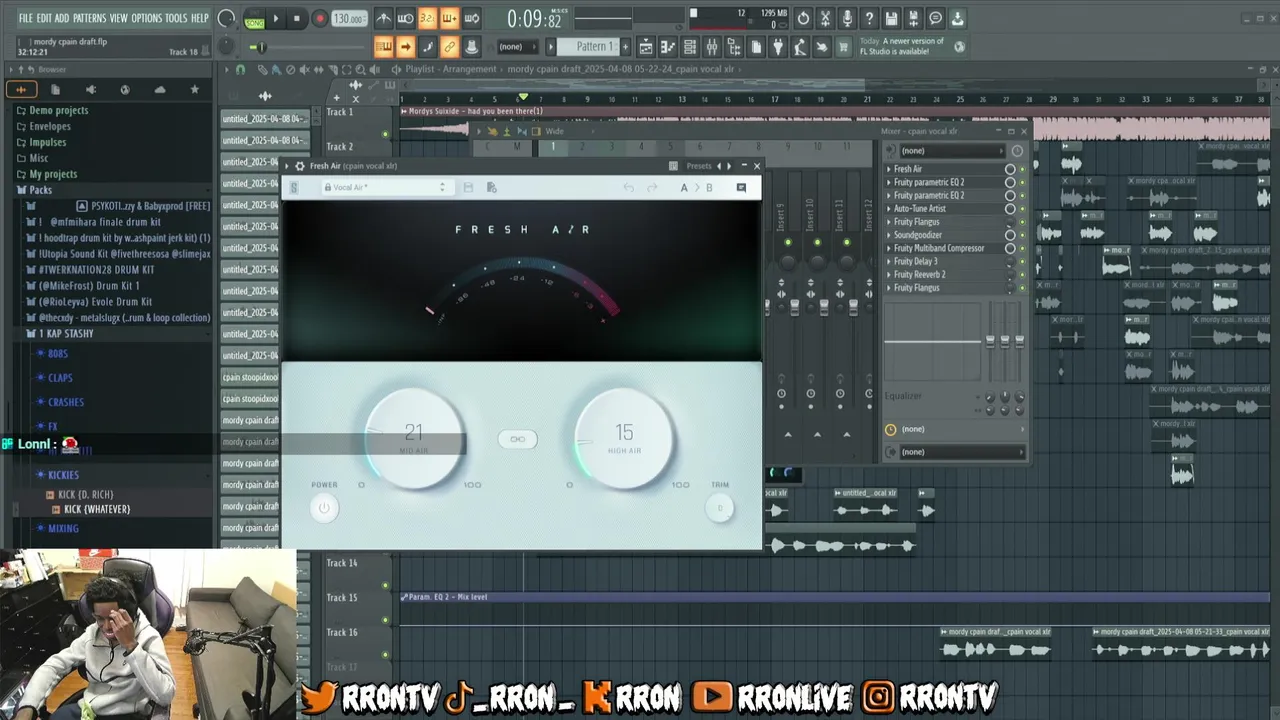Open the PATTERNS menu
Image resolution: width=1280 pixels, height=720 pixels.
89,18
